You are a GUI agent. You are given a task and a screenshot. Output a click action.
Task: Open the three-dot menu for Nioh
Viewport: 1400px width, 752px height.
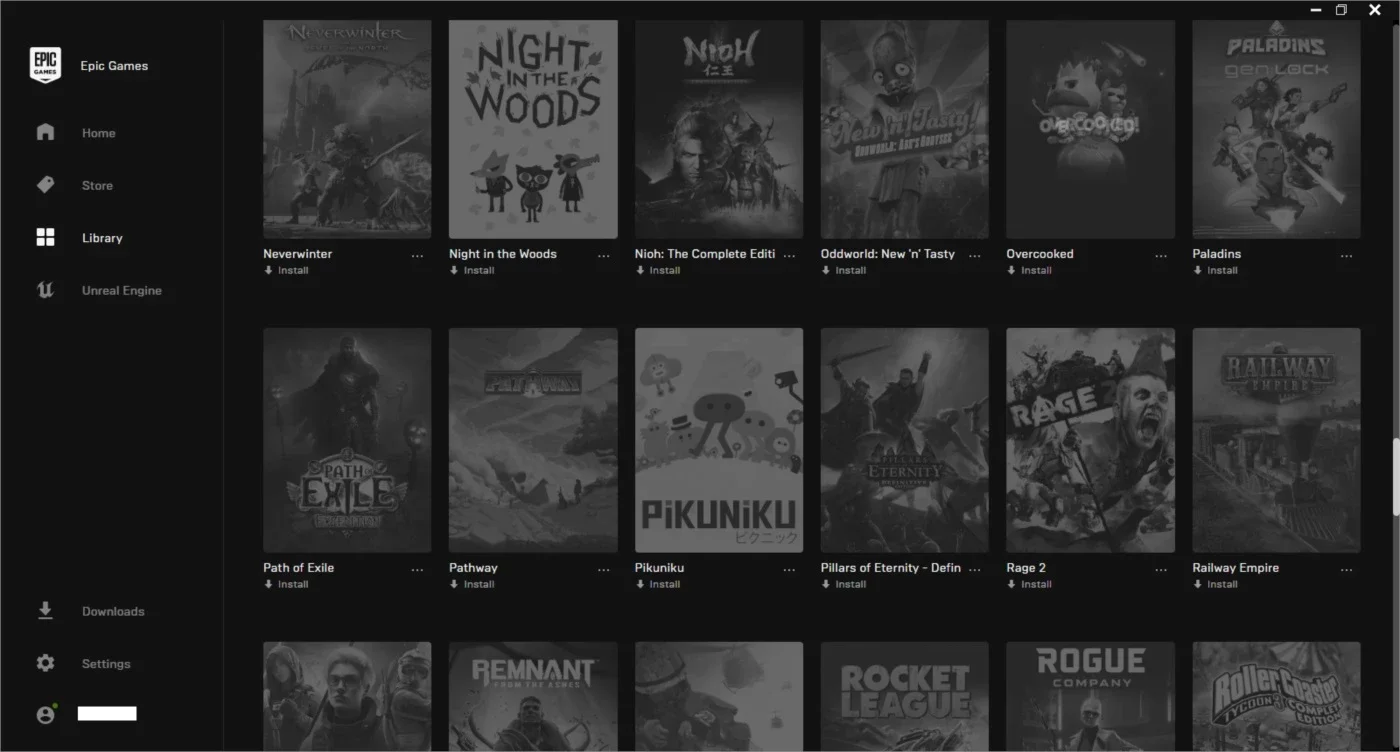789,256
